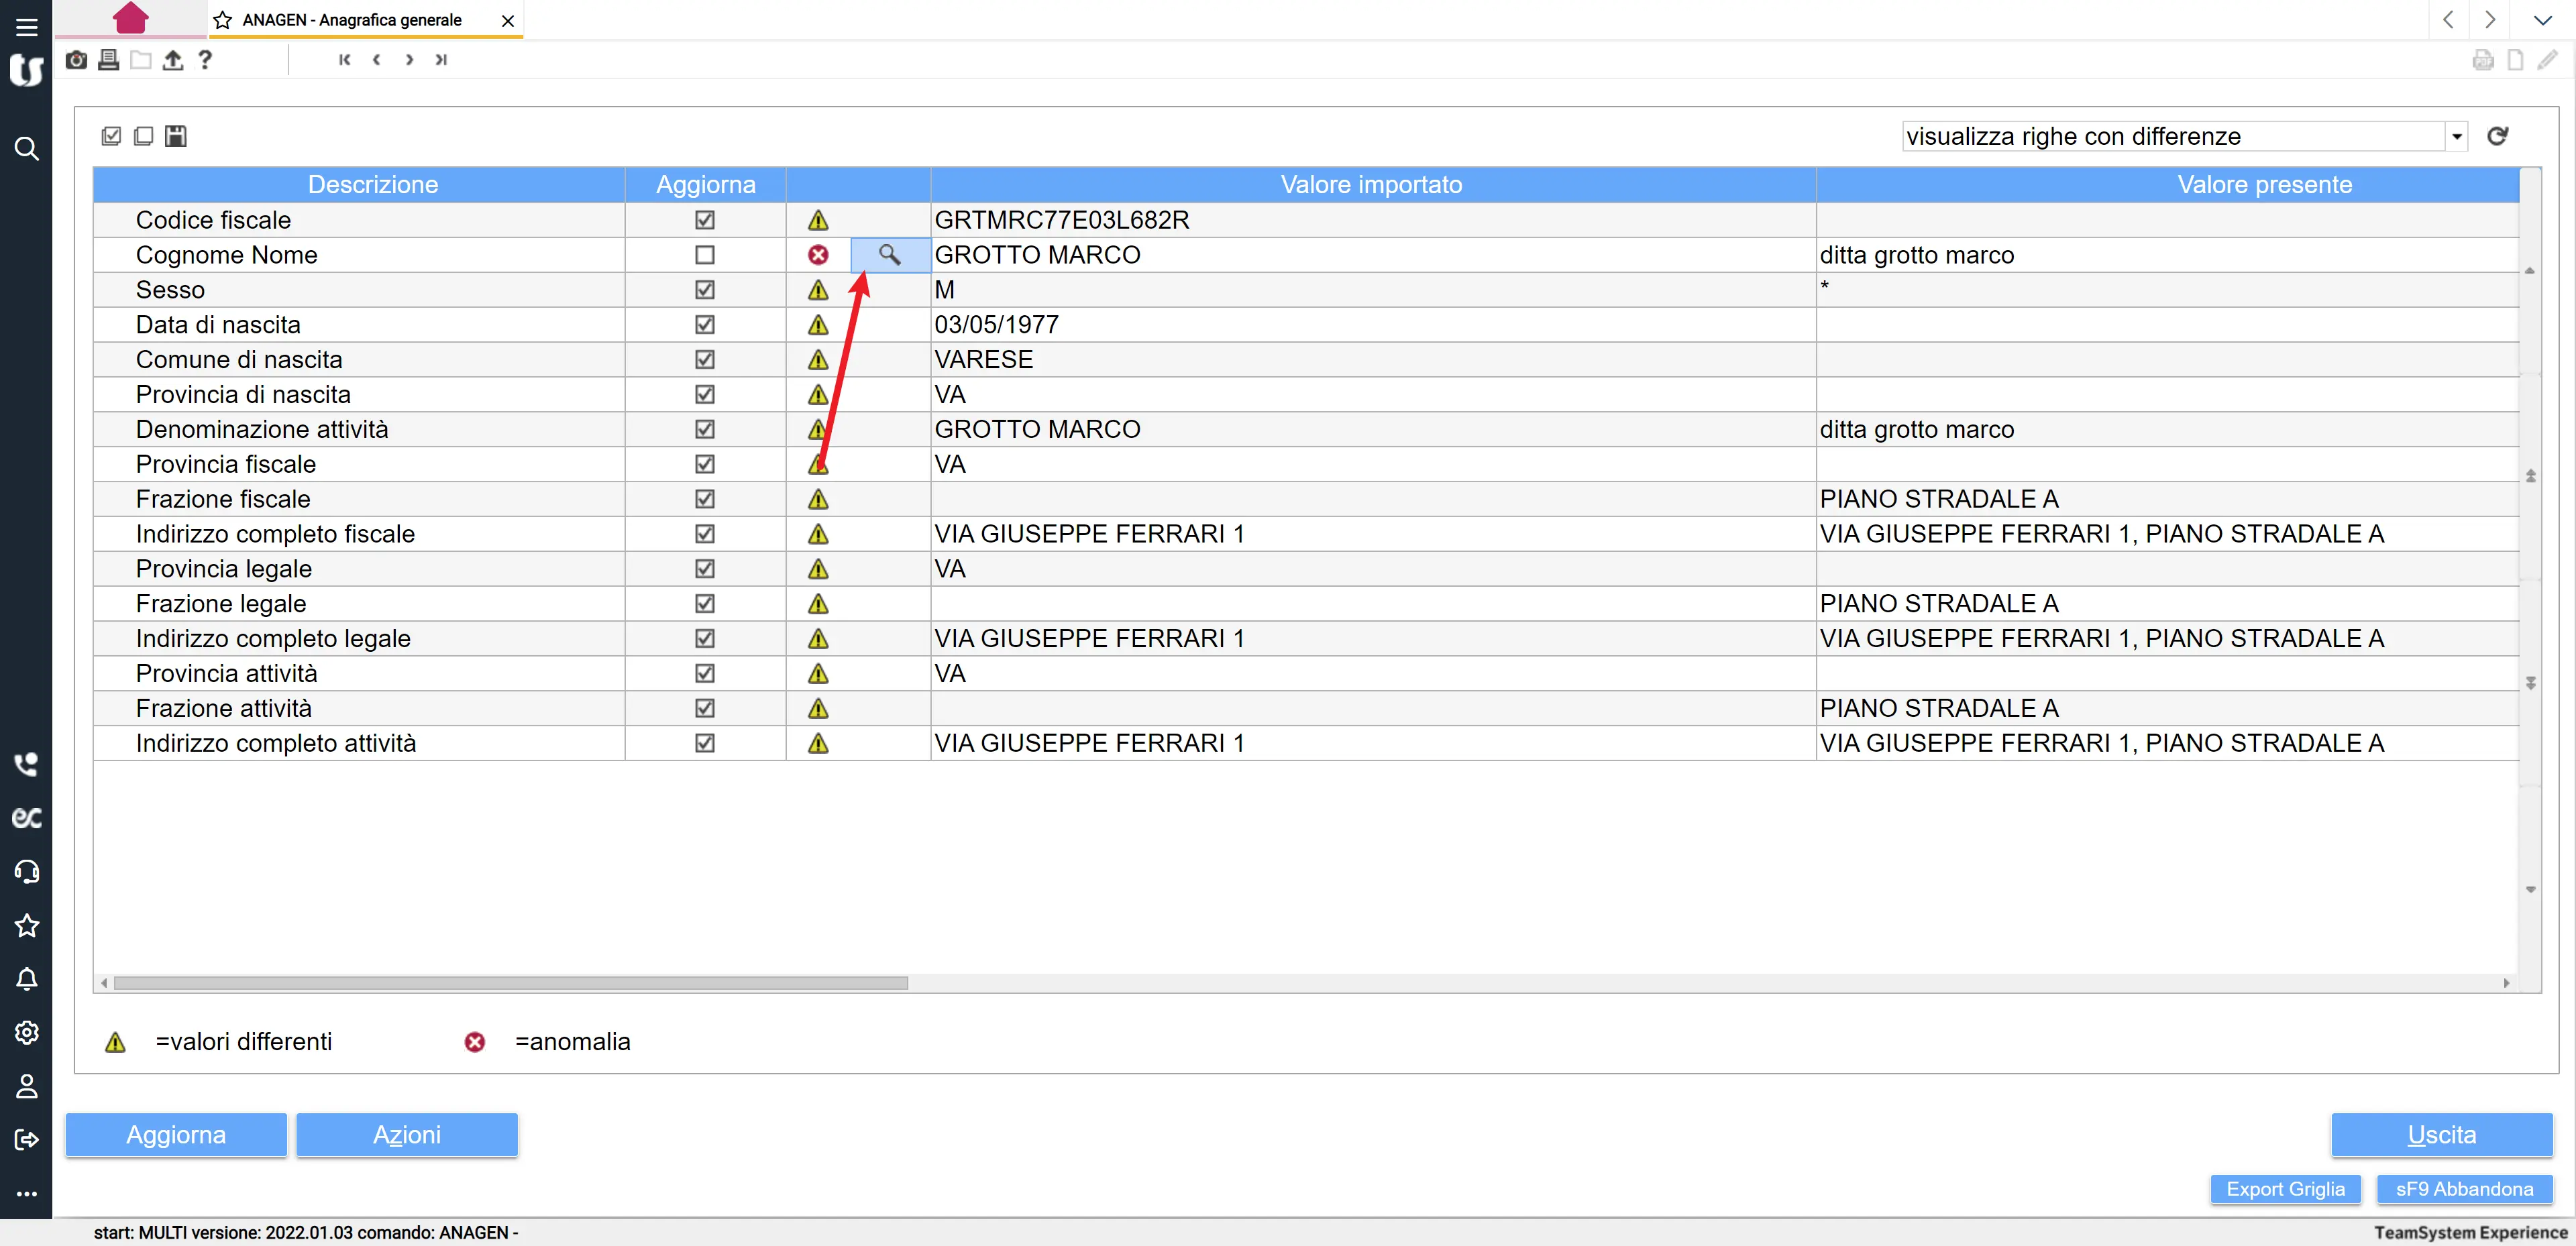Click the upload arrow toolbar icon

coord(173,60)
